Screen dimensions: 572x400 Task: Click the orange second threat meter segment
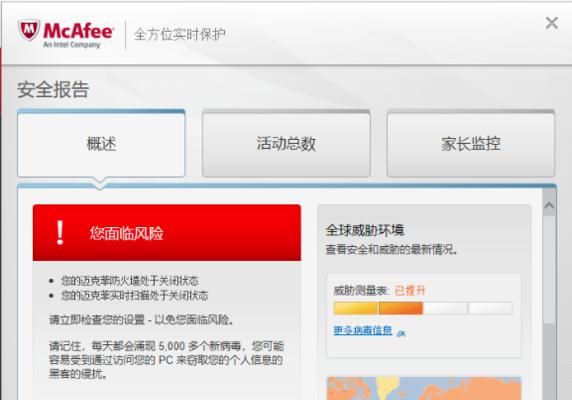(401, 308)
